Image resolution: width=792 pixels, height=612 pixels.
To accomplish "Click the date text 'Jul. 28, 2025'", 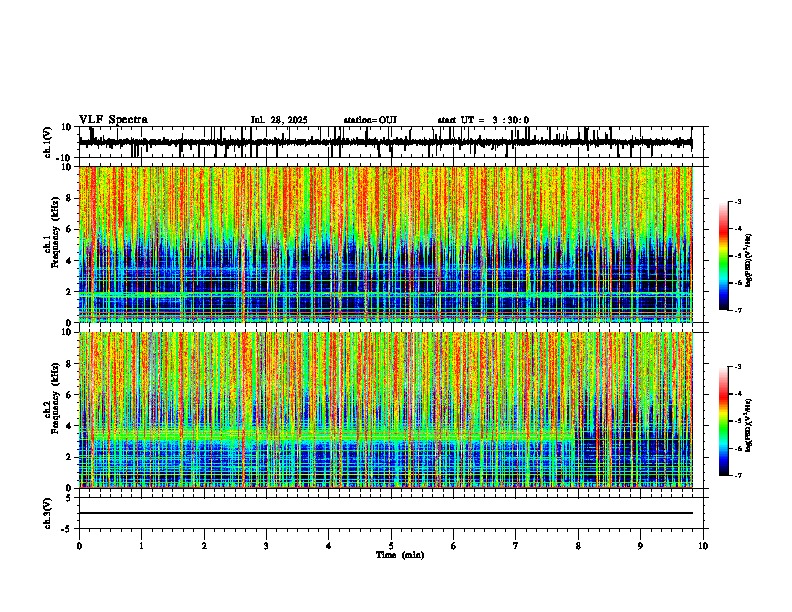I will (x=279, y=120).
